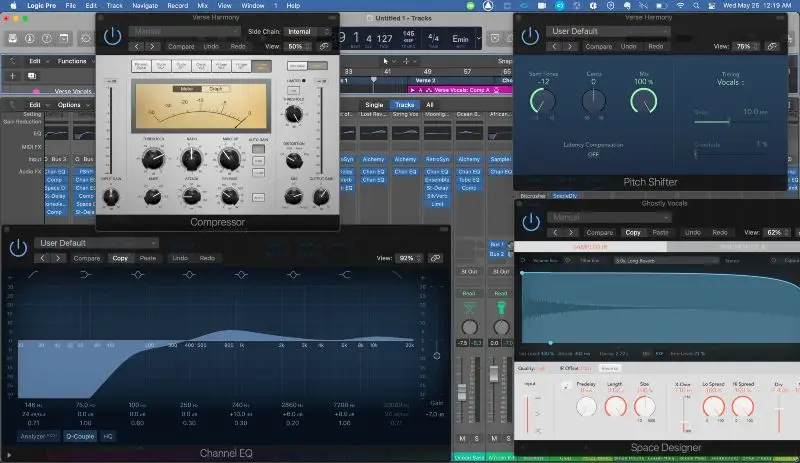Click the next preset arrow in Compressor

point(154,46)
